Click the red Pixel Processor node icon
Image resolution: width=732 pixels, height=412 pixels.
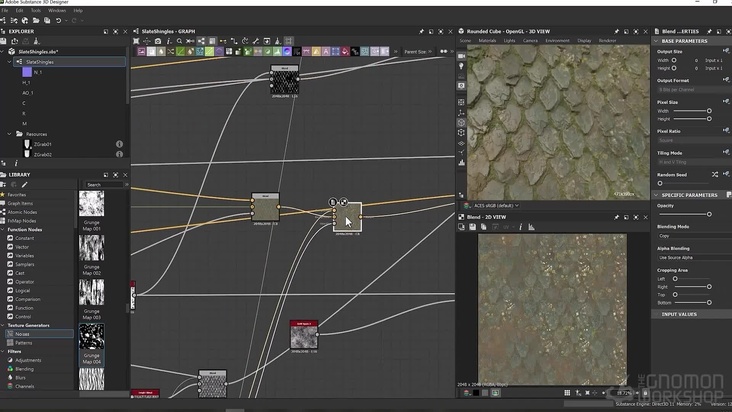pyautogui.click(x=345, y=51)
